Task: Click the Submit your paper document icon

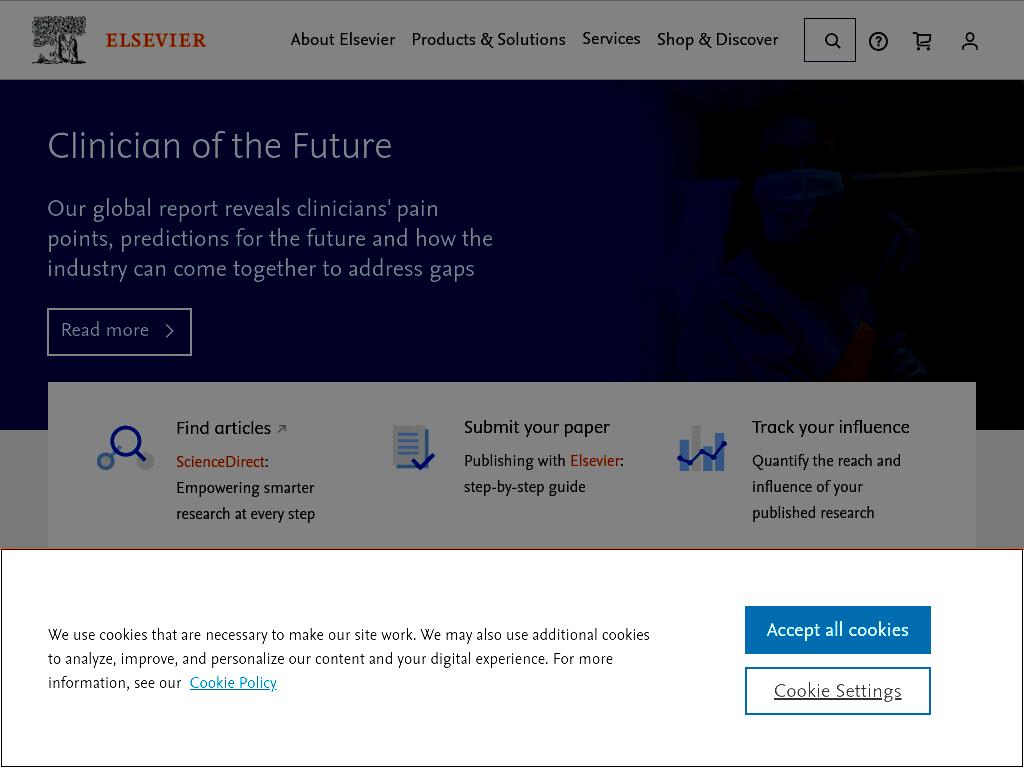Action: [x=413, y=447]
